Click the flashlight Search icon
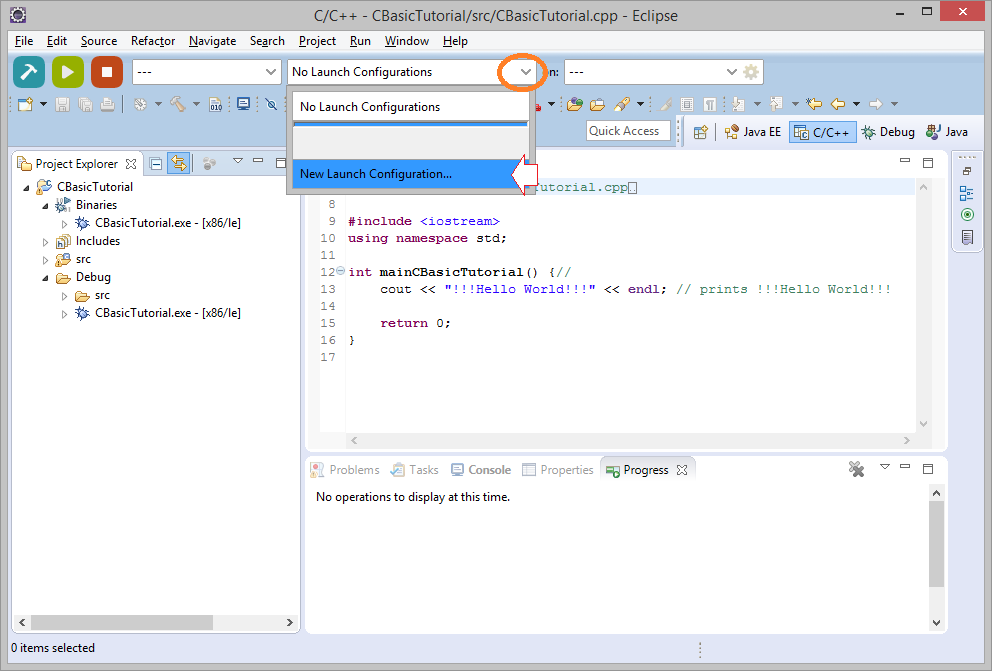Viewport: 992px width, 671px height. 622,104
